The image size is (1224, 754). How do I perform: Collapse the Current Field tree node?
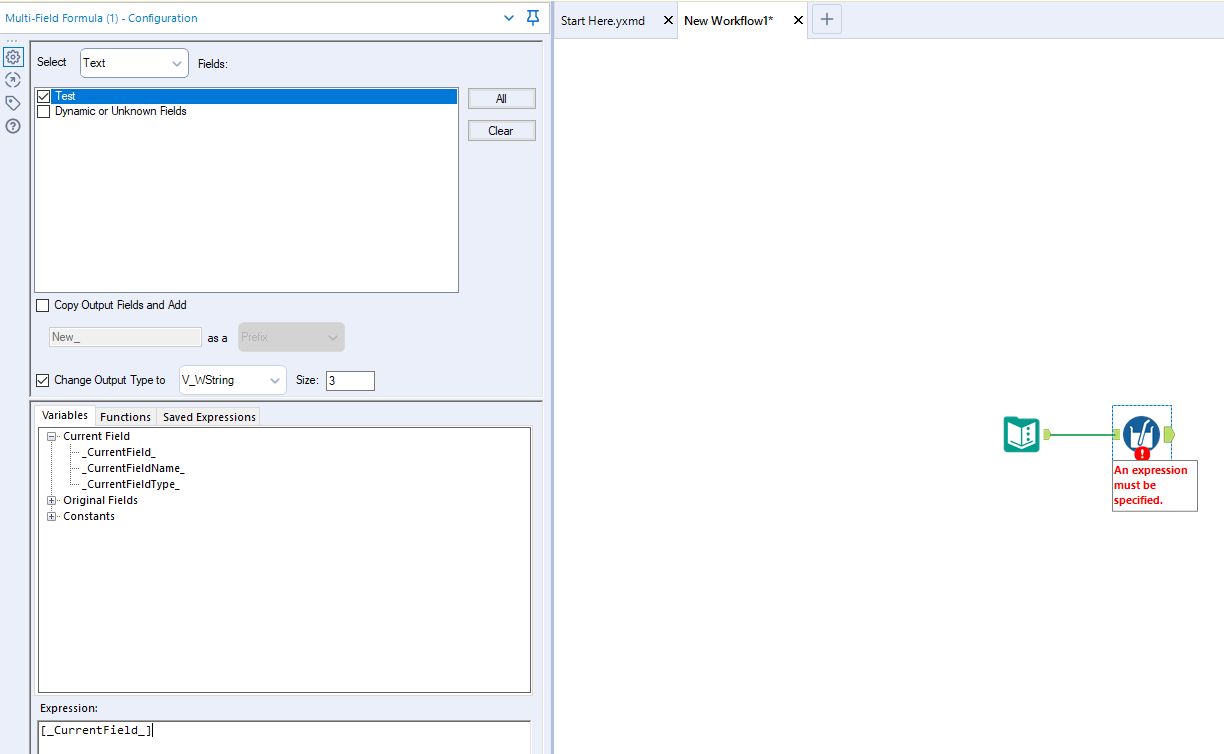pyautogui.click(x=51, y=436)
